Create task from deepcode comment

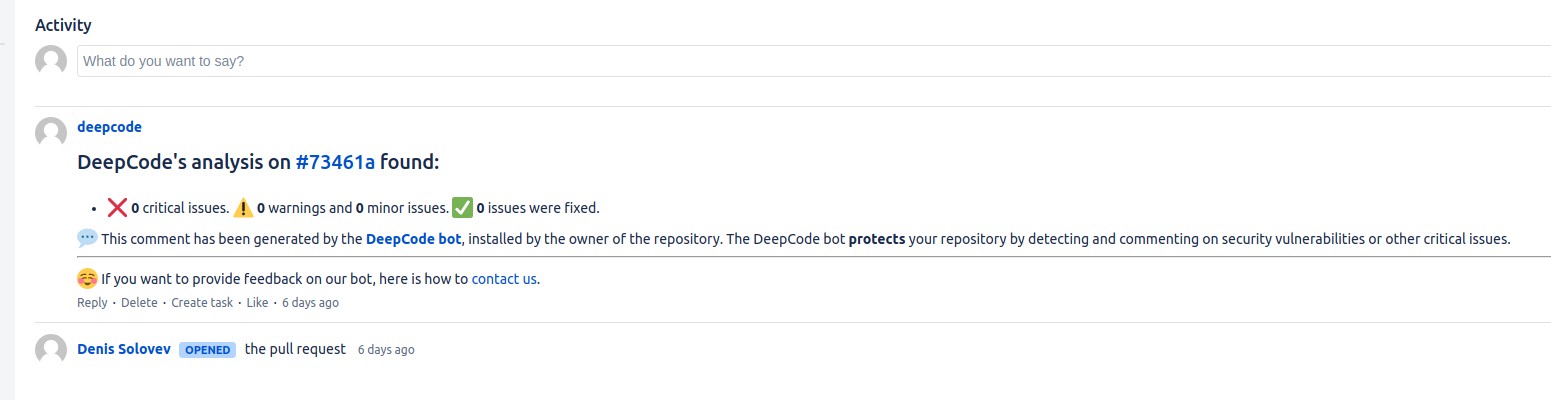202,302
